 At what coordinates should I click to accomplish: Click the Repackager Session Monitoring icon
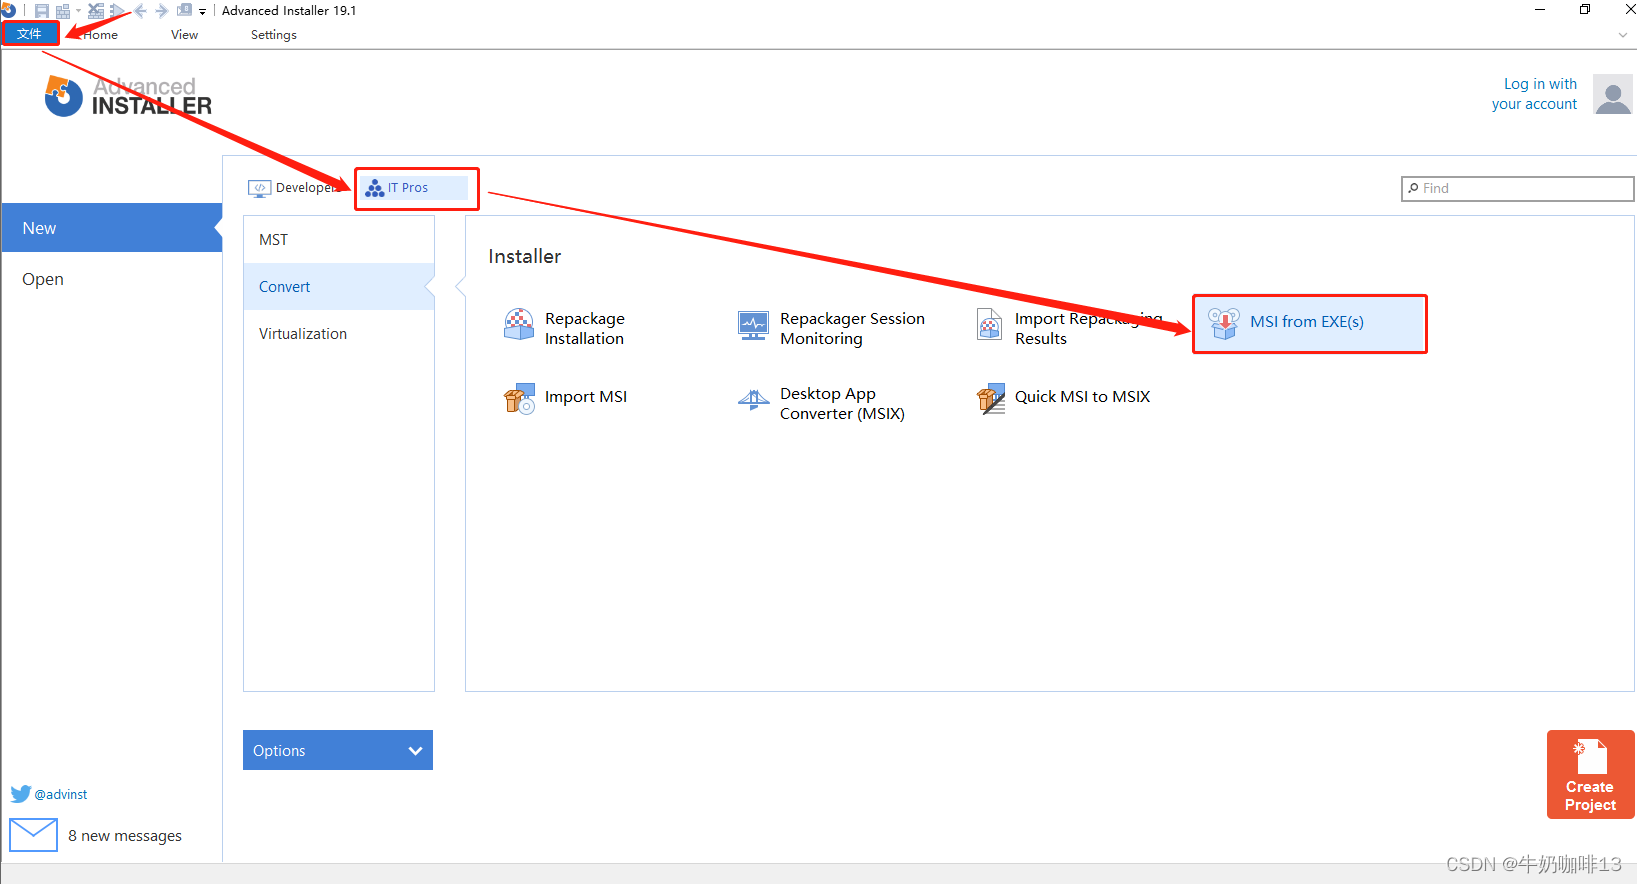(753, 325)
